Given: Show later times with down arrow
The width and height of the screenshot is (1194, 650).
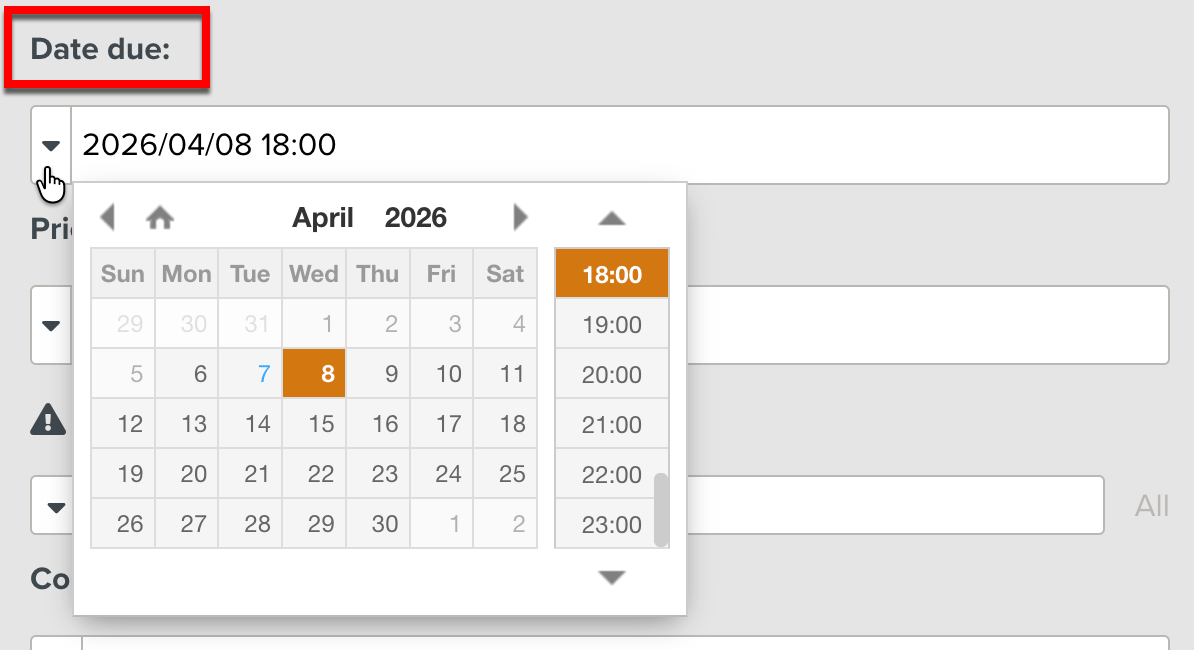Looking at the screenshot, I should click(x=611, y=577).
